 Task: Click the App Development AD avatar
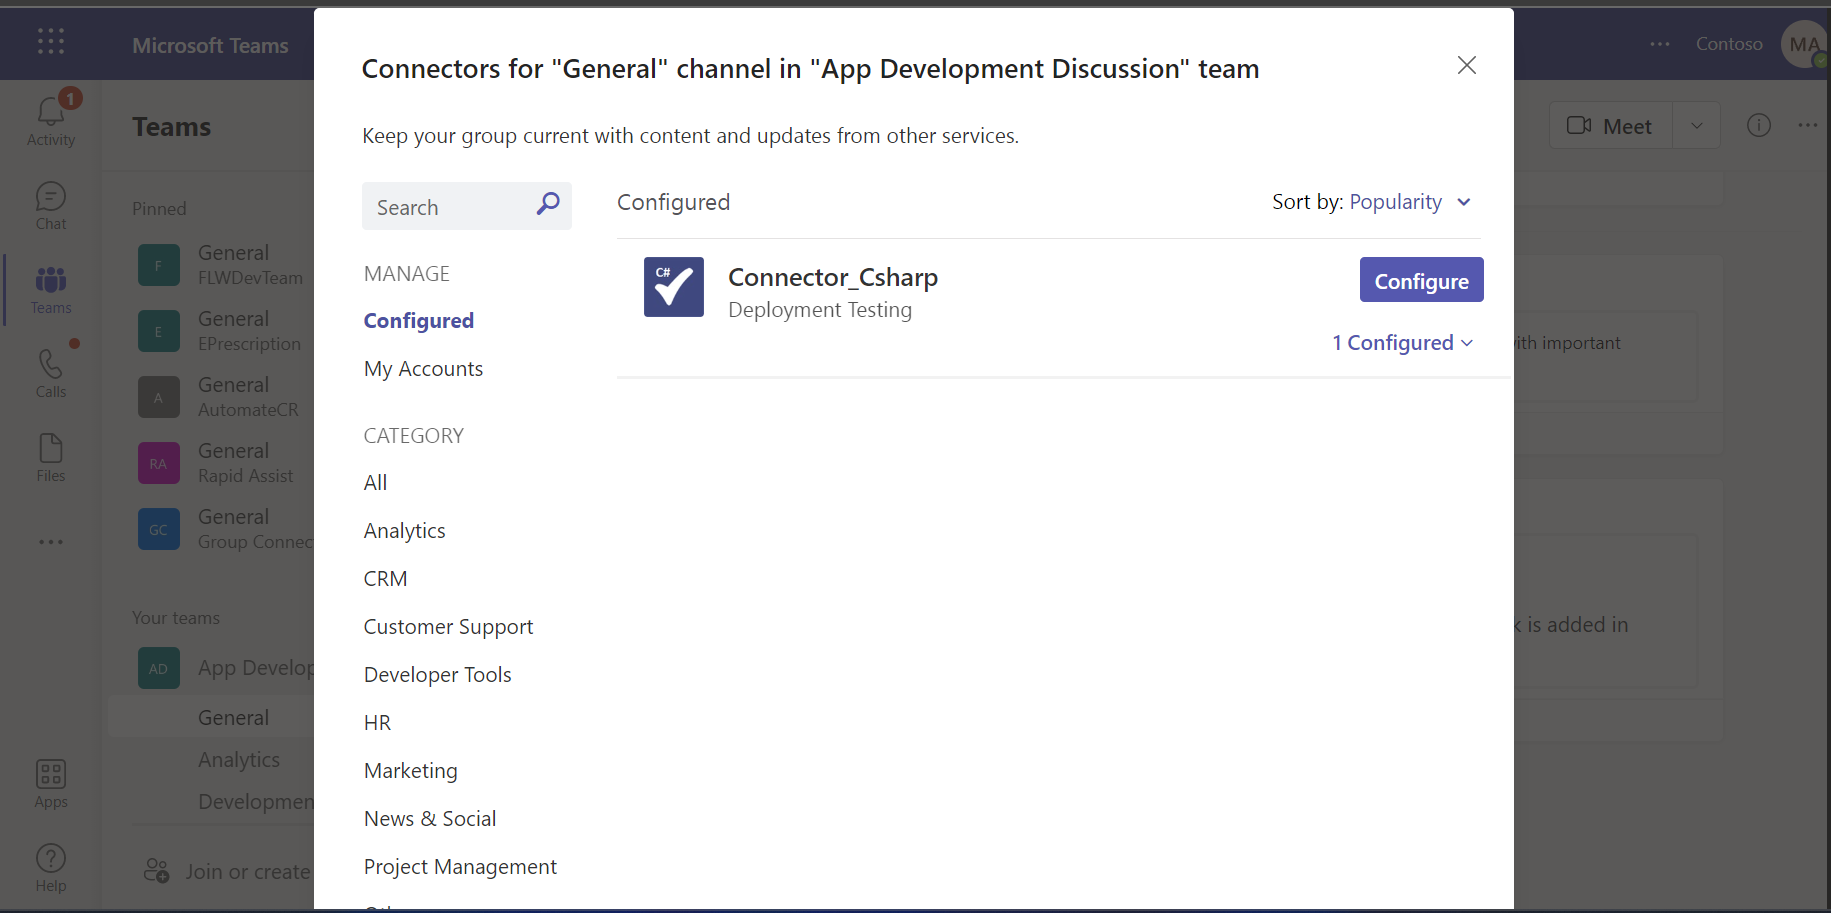159,668
